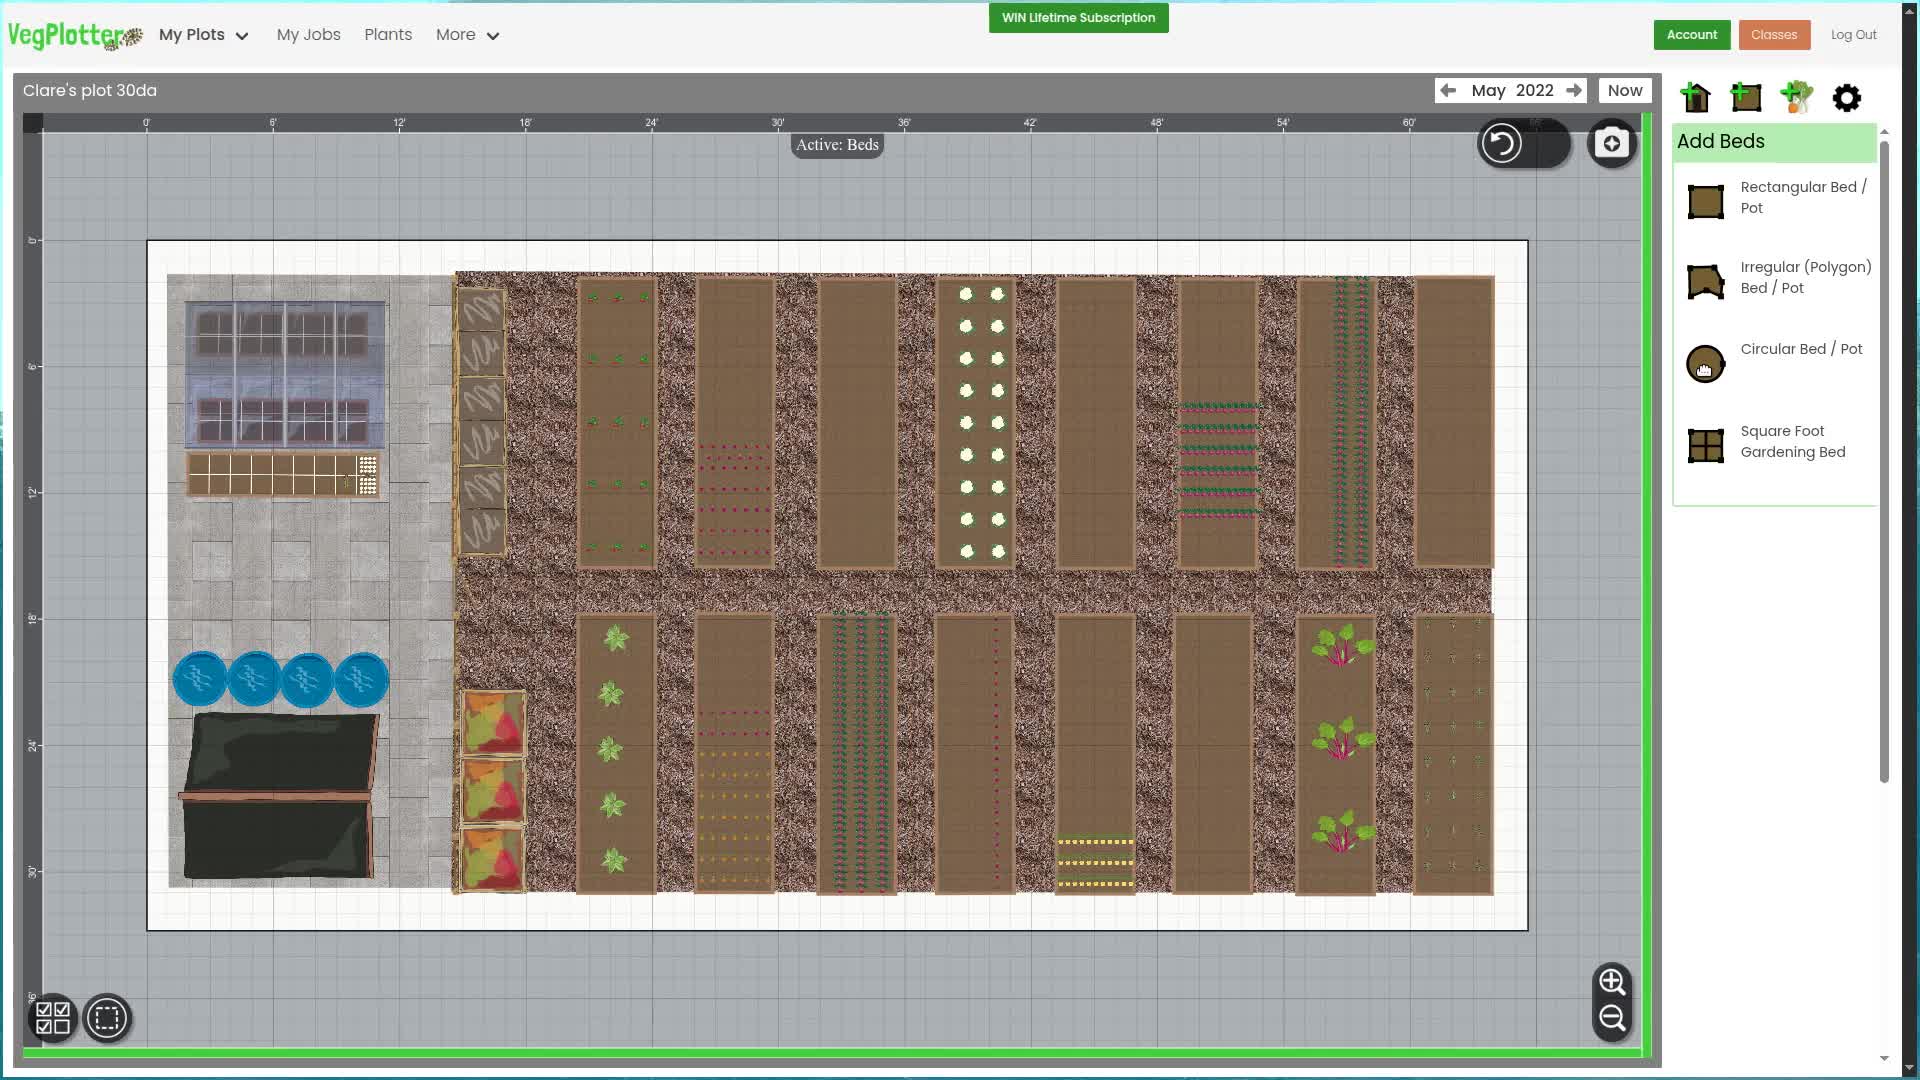Image resolution: width=1920 pixels, height=1080 pixels.
Task: Click the Now button
Action: point(1624,90)
